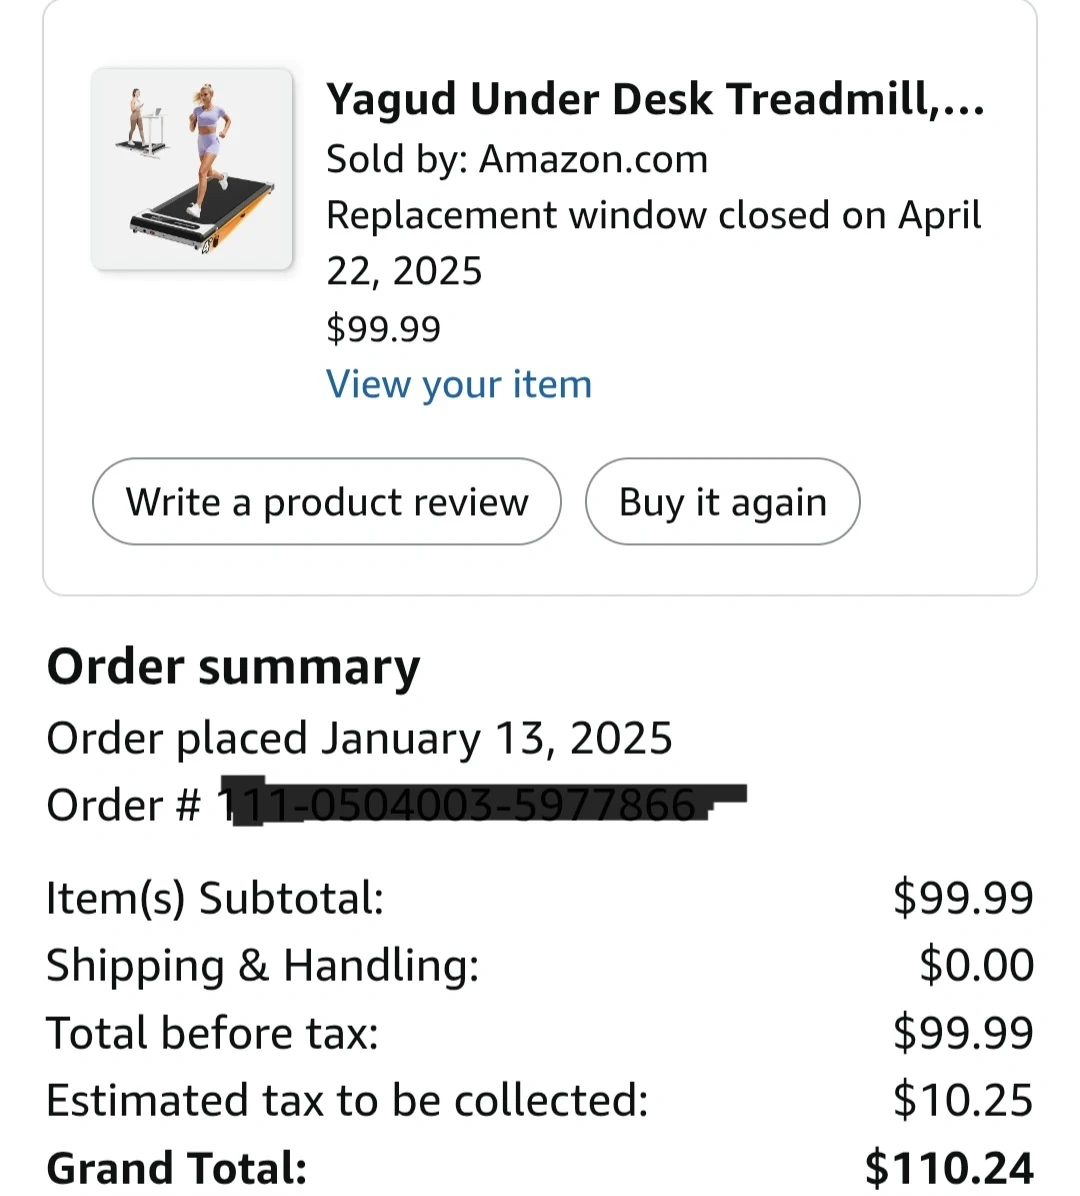The image size is (1080, 1196).
Task: Tap the redacted order number
Action: (x=480, y=805)
